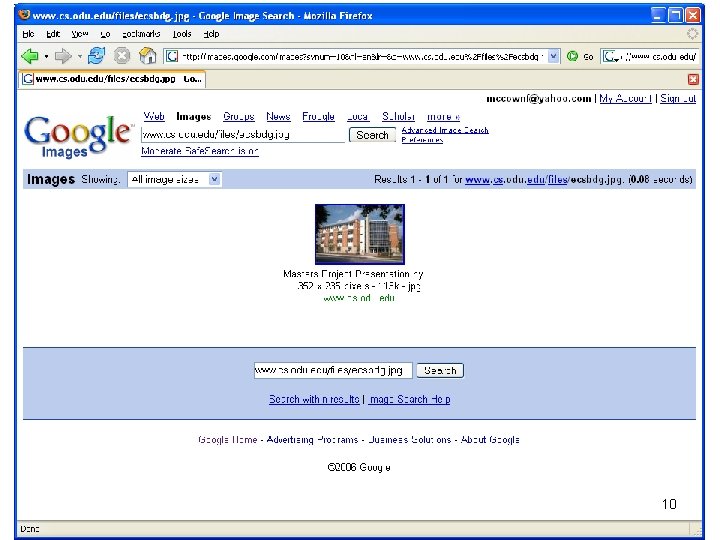
Task: Maximize the Firefox window
Action: 675,15
